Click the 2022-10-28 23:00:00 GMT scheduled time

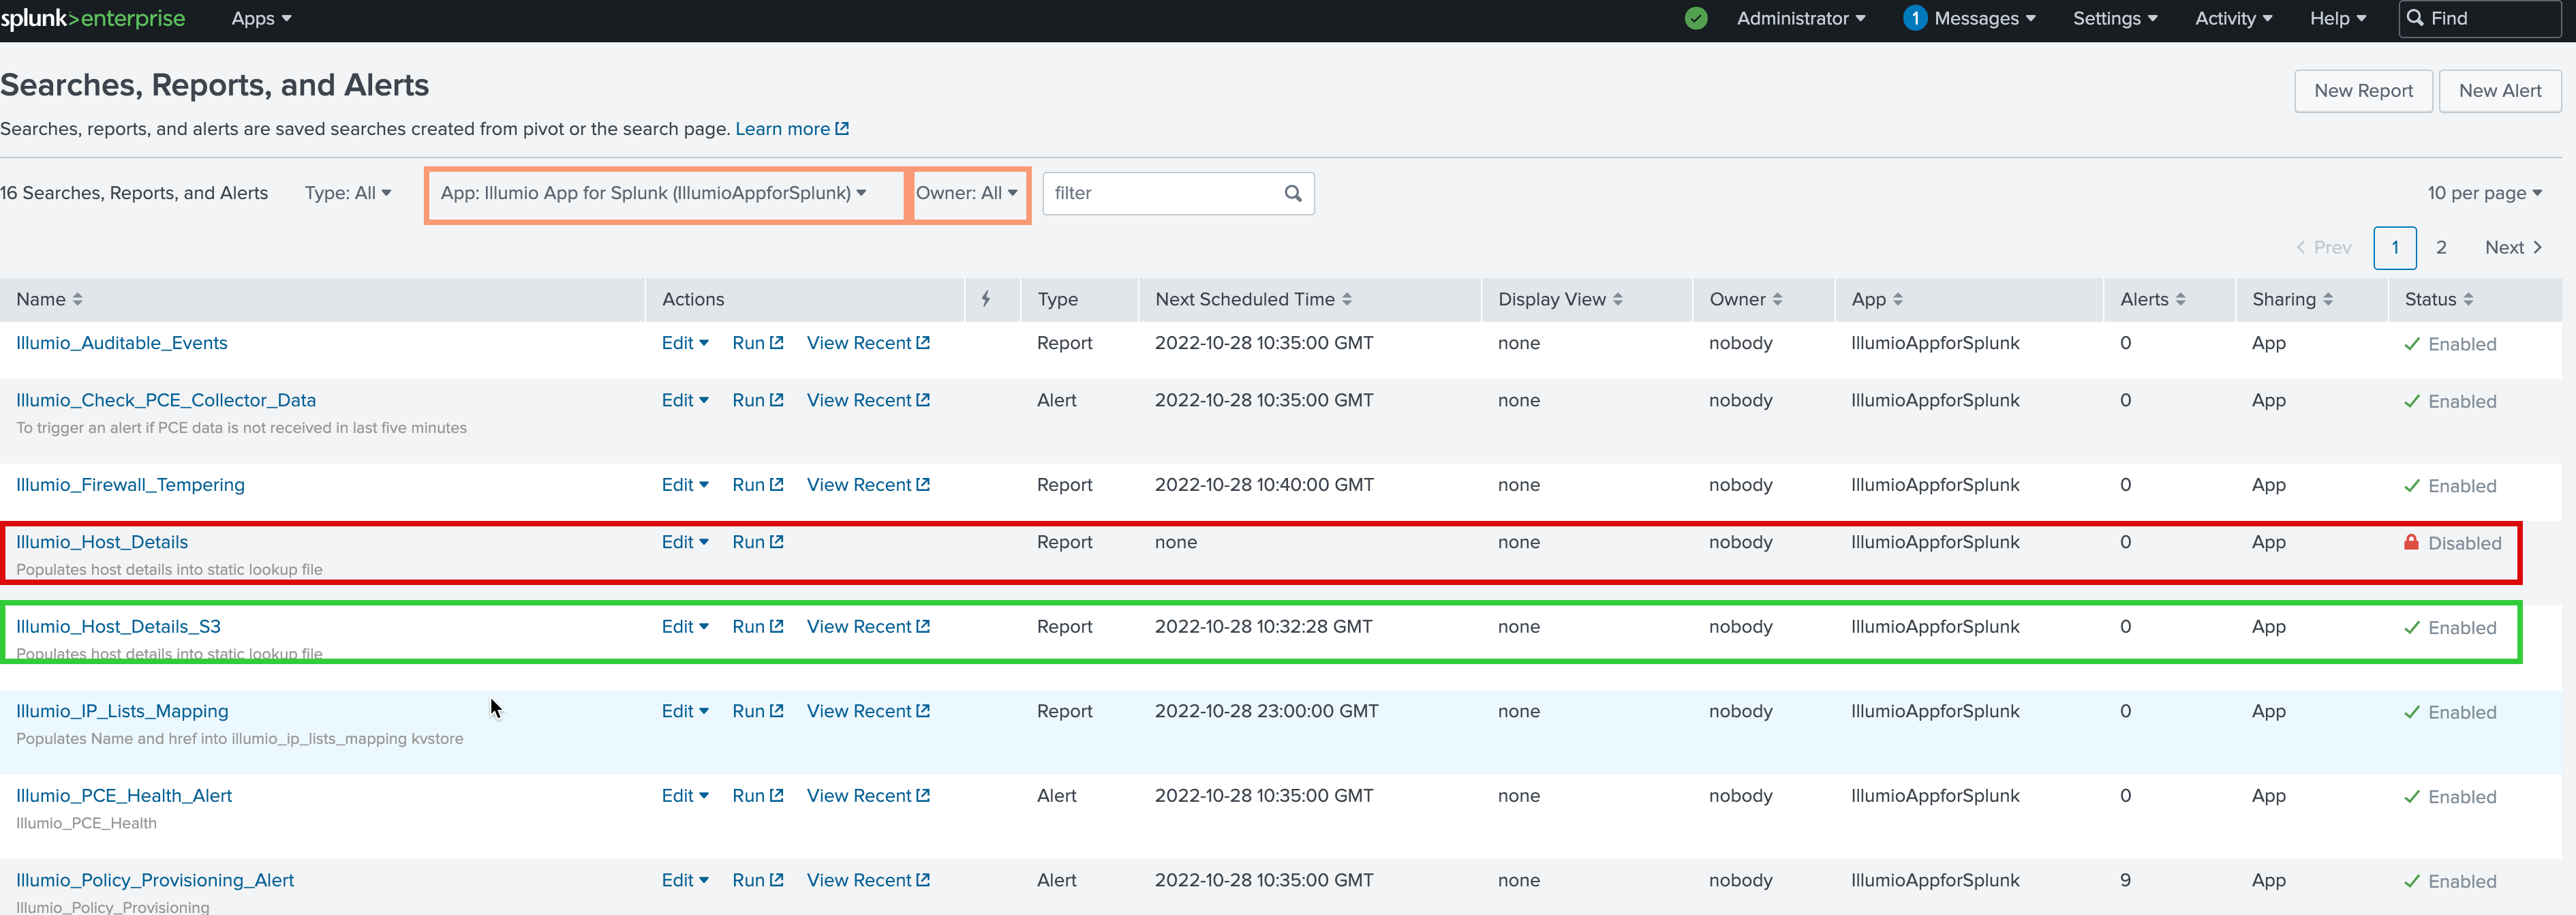click(x=1266, y=711)
